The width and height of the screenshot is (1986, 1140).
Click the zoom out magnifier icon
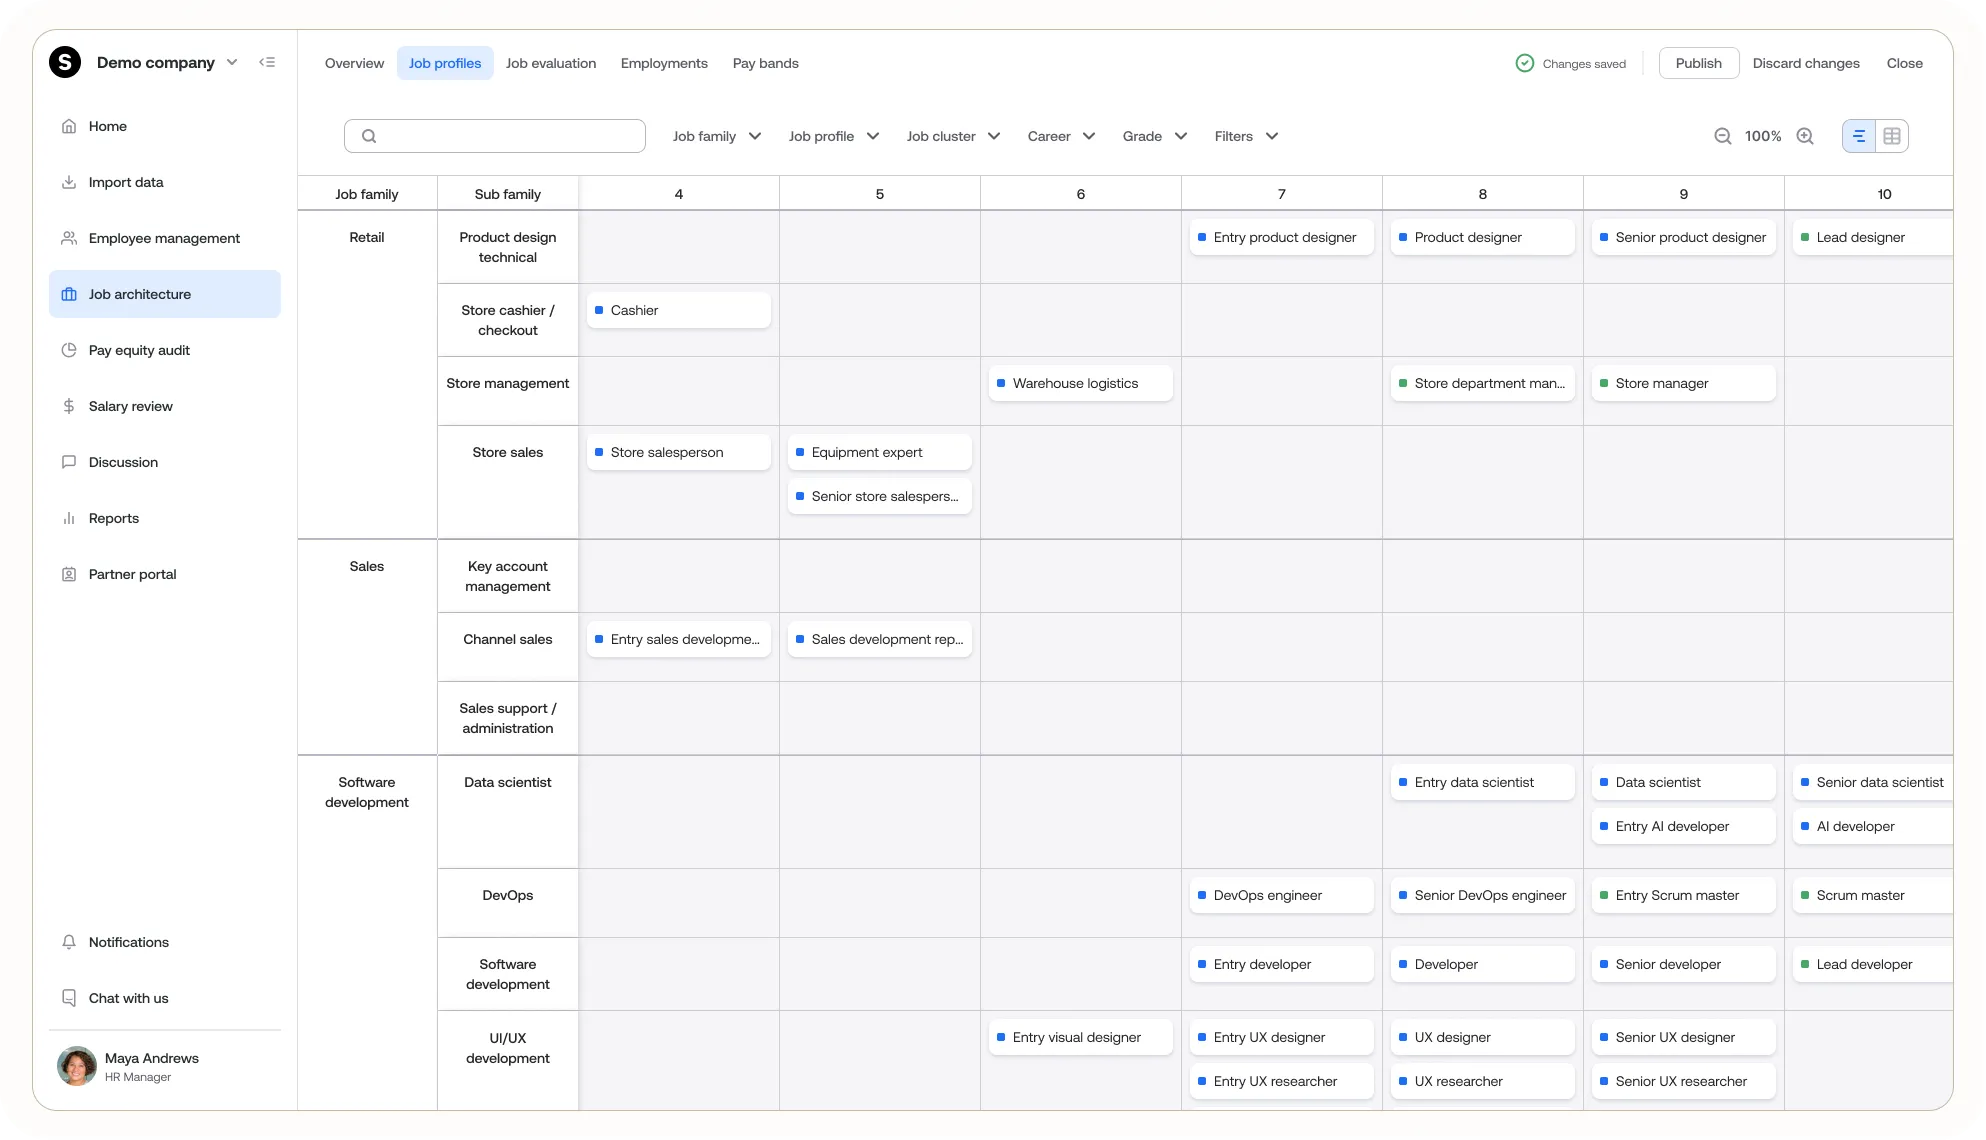pos(1722,136)
